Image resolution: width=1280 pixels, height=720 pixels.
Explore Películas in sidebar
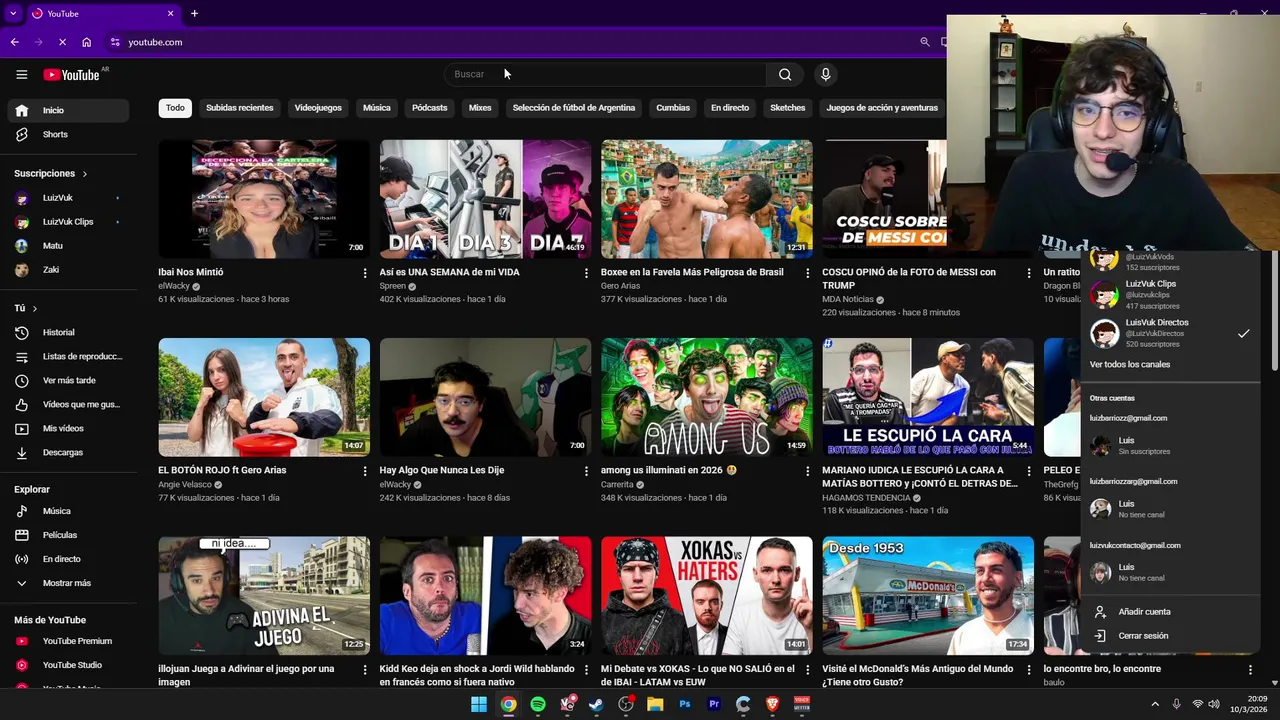[x=68, y=535]
